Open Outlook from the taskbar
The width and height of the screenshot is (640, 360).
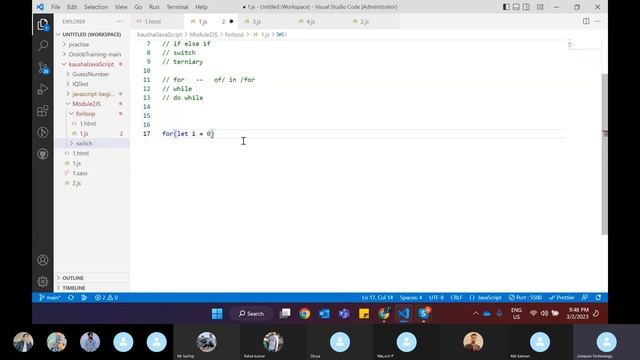(x=324, y=313)
